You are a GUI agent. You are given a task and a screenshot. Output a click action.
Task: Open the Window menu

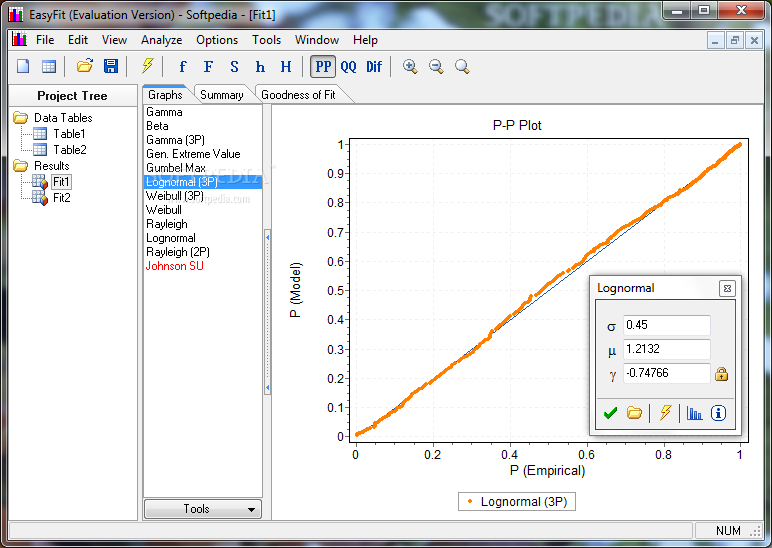coord(317,40)
